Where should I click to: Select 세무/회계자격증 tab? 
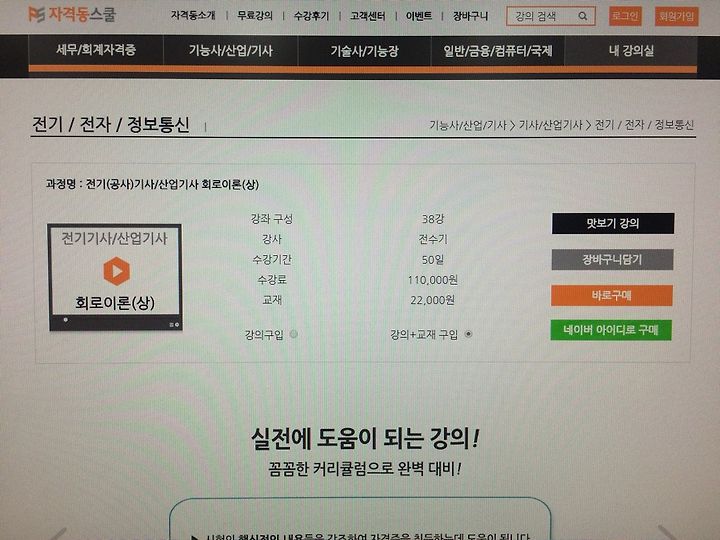pyautogui.click(x=96, y=50)
